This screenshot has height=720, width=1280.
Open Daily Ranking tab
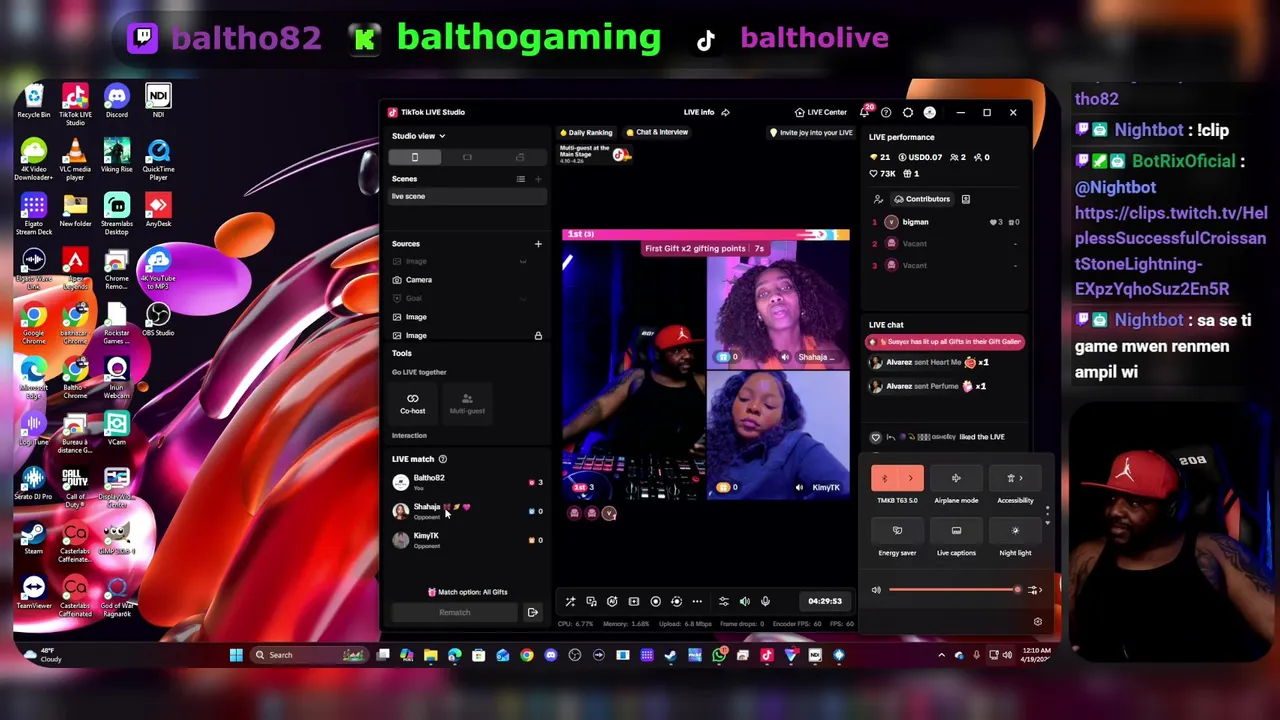click(x=586, y=132)
